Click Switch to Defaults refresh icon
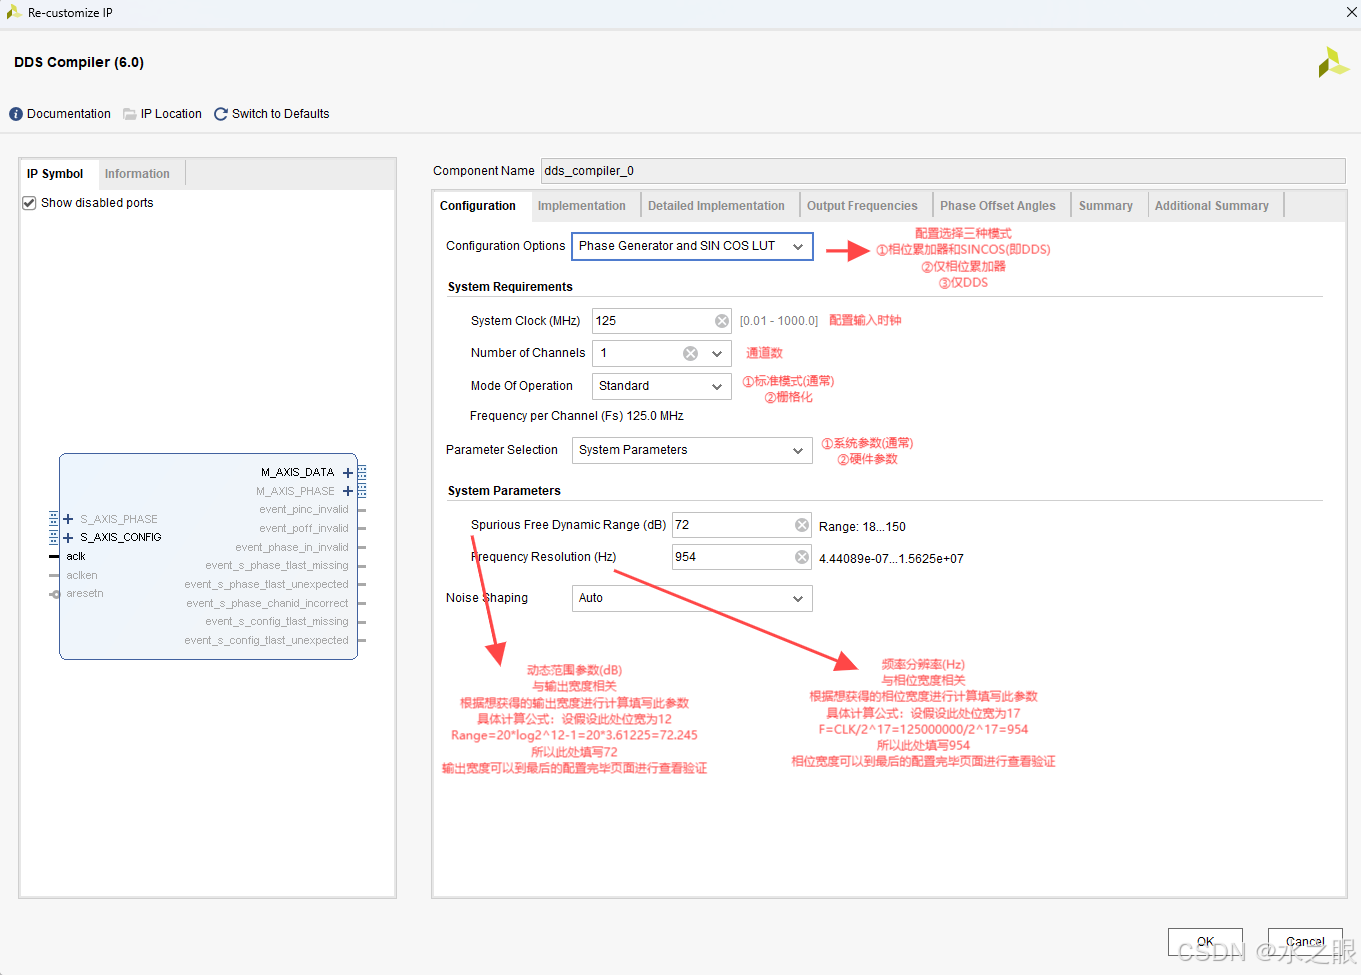1361x975 pixels. (221, 114)
